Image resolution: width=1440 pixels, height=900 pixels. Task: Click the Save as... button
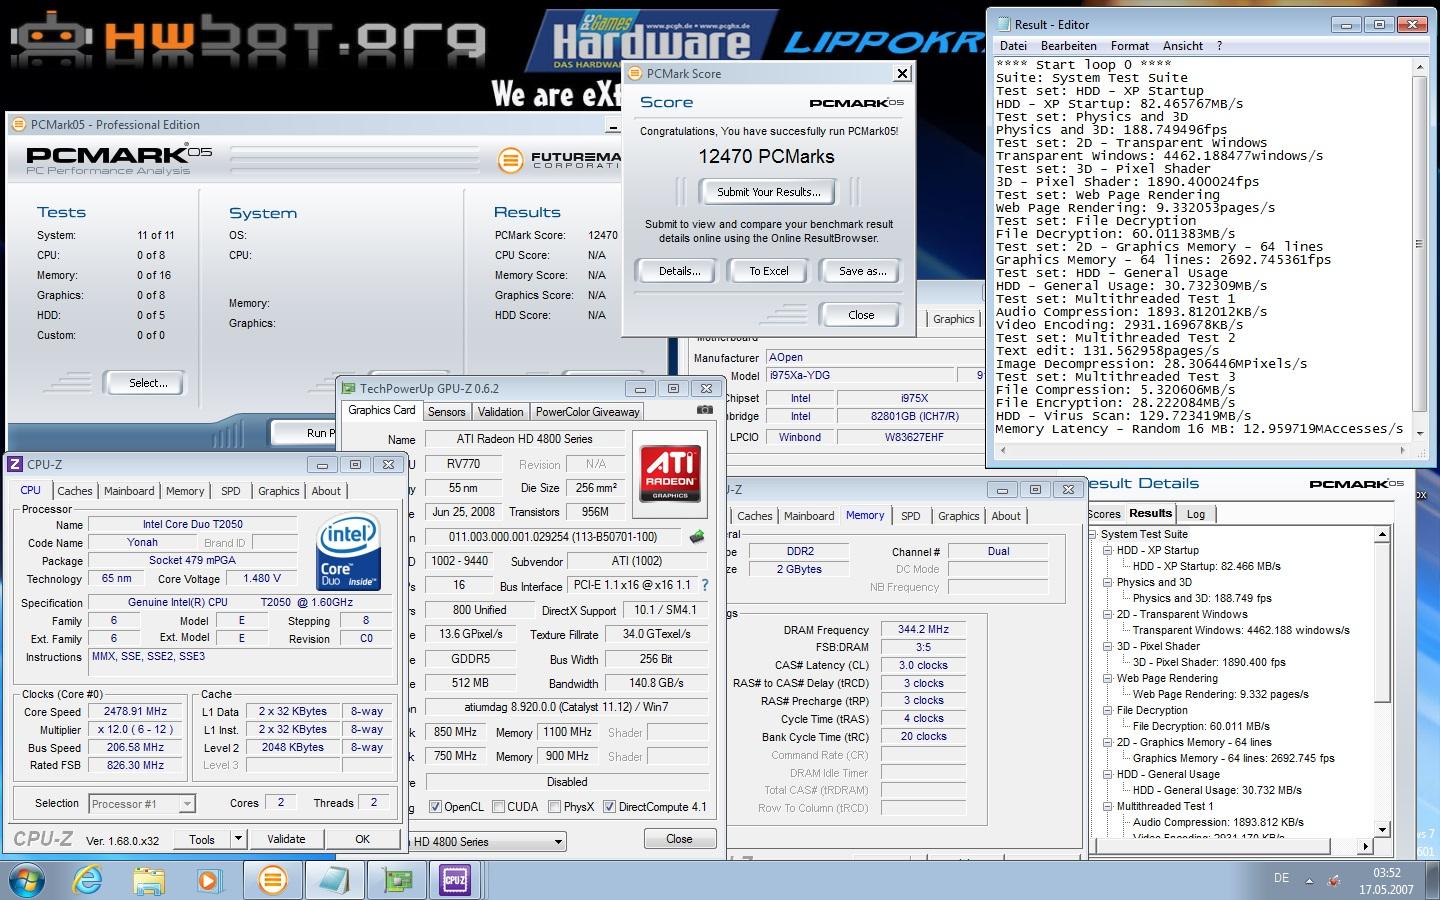(862, 271)
